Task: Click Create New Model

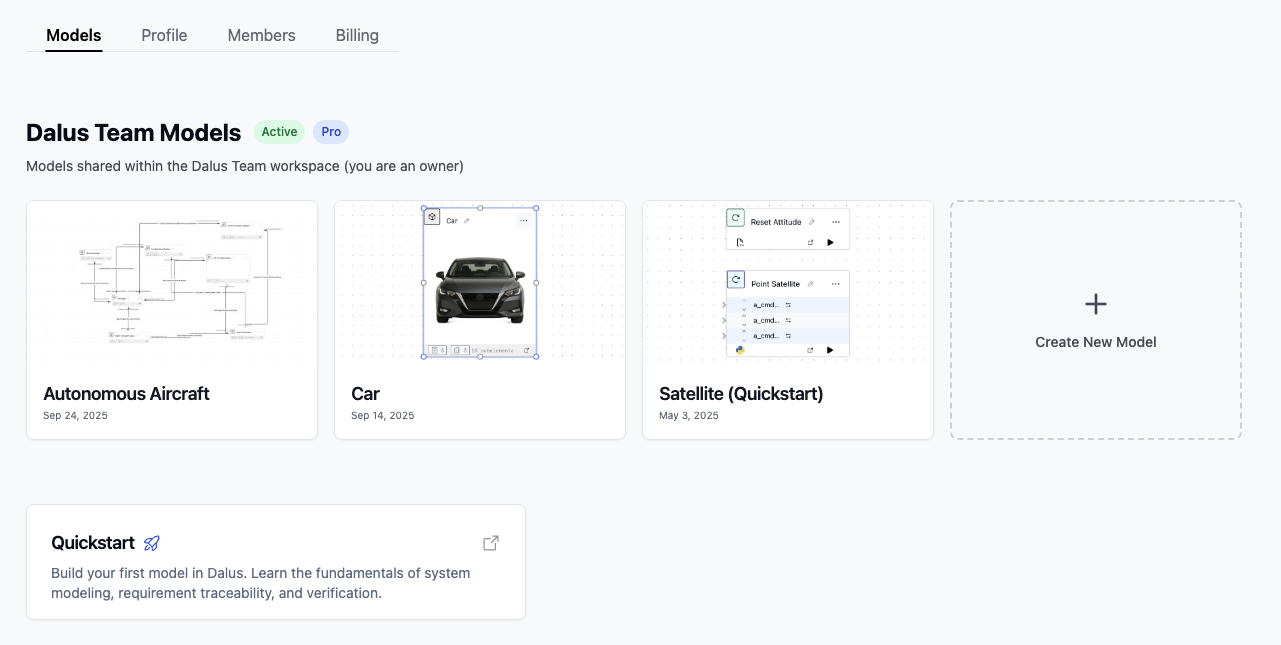Action: 1095,319
